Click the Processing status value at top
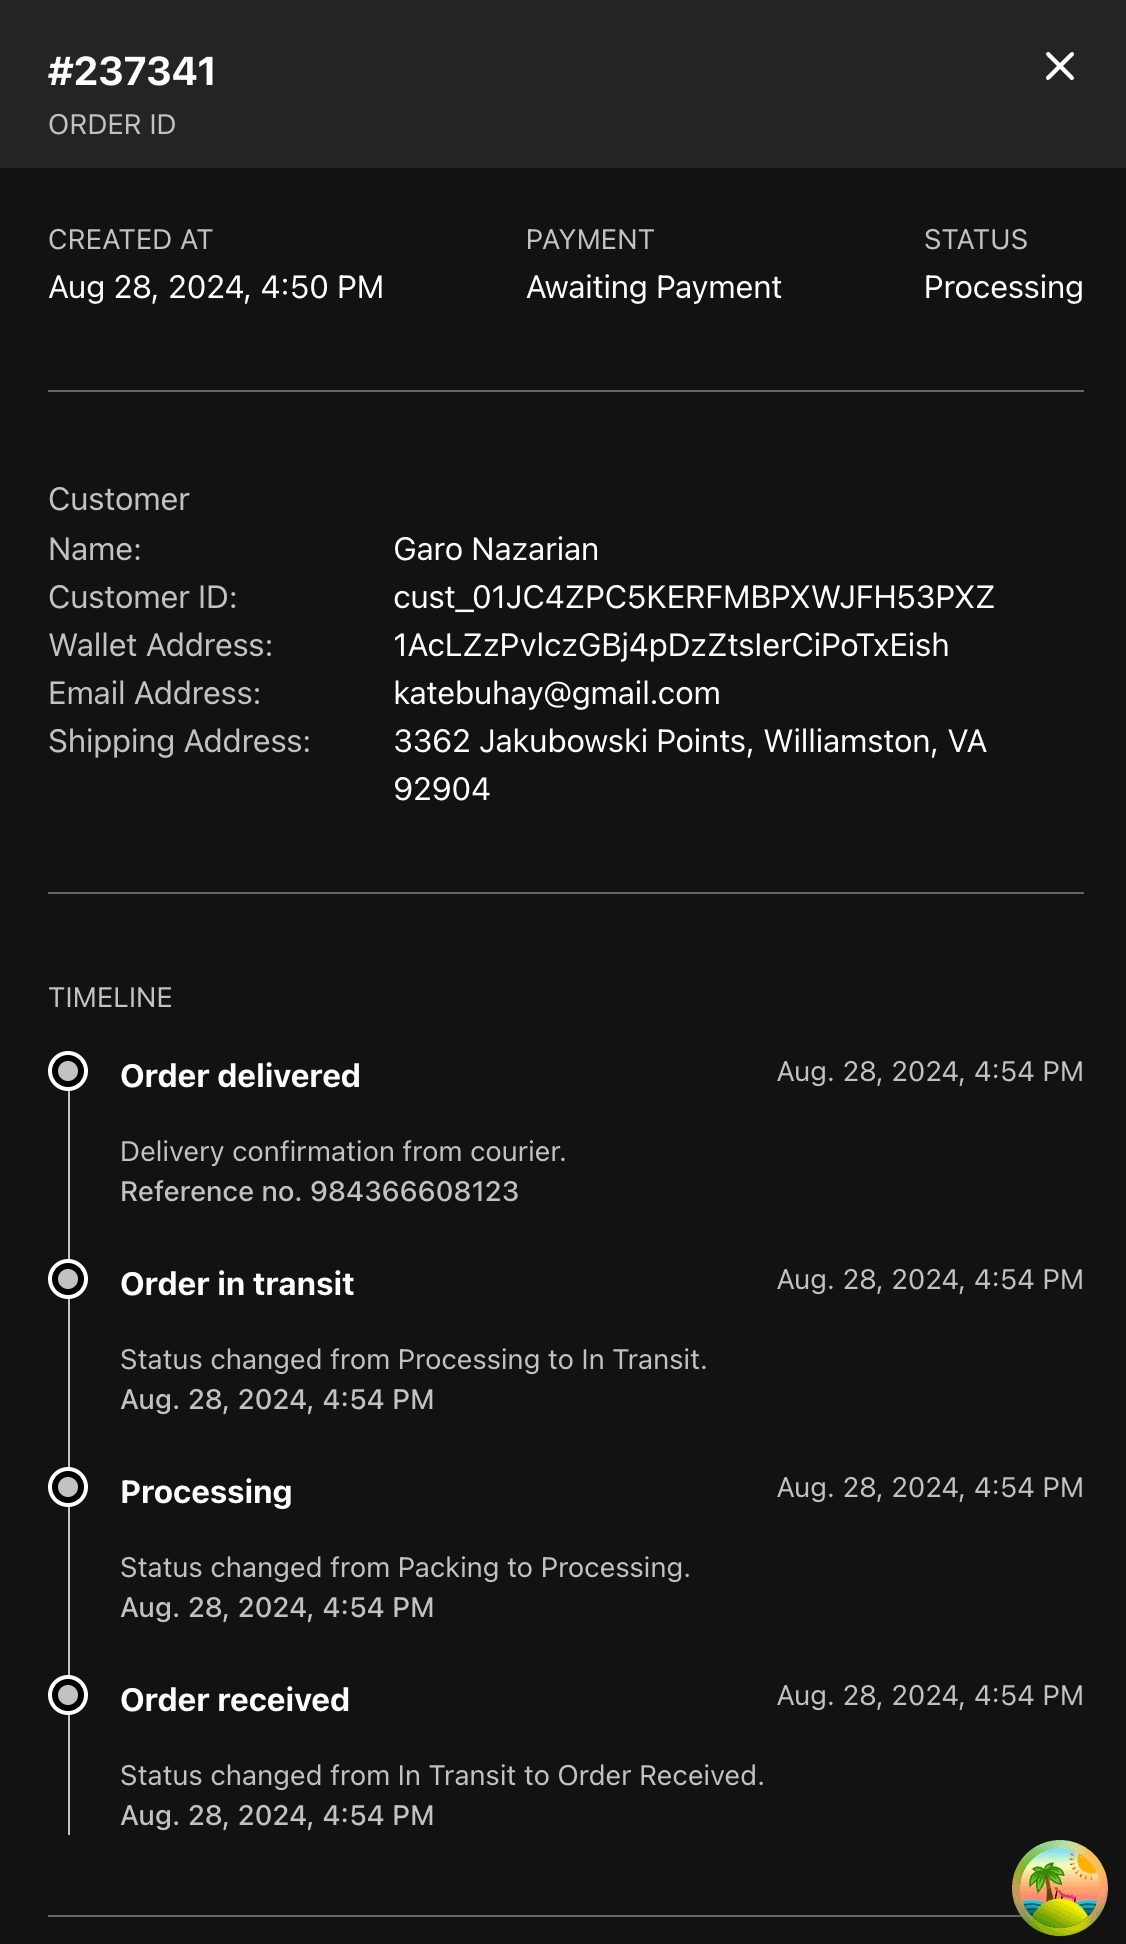This screenshot has height=1944, width=1126. tap(1002, 288)
